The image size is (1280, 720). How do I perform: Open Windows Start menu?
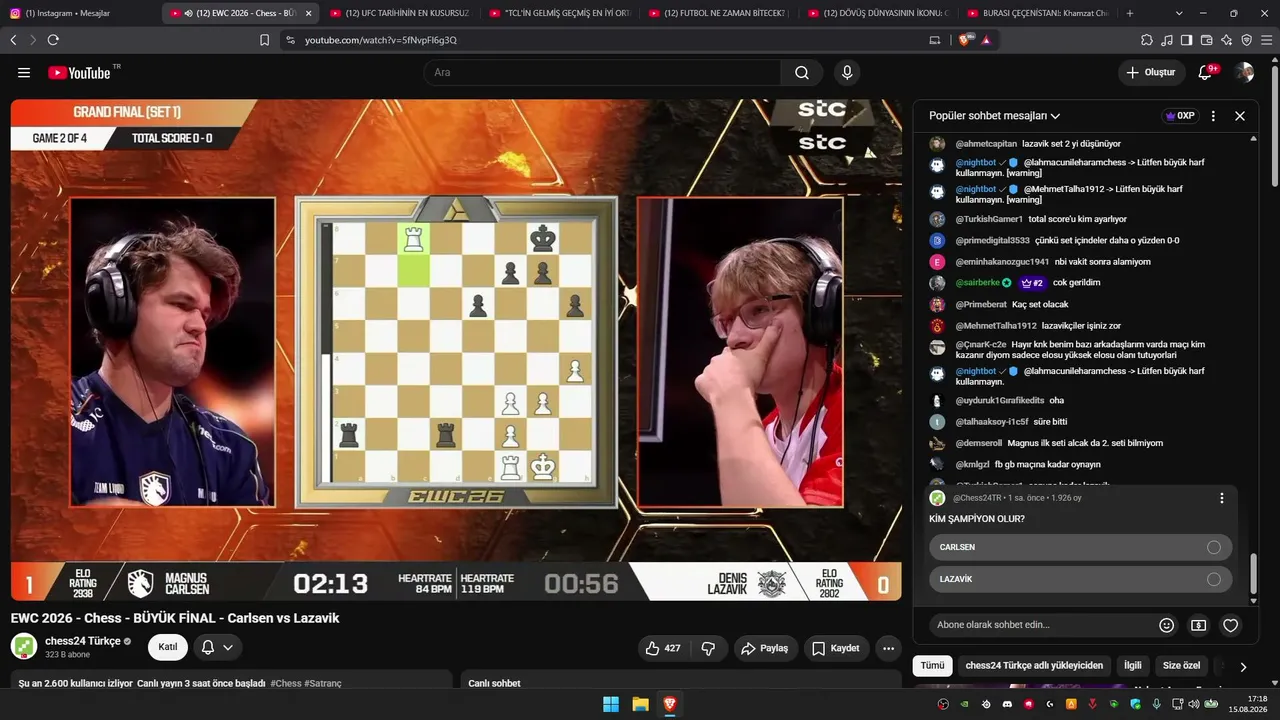(x=611, y=704)
